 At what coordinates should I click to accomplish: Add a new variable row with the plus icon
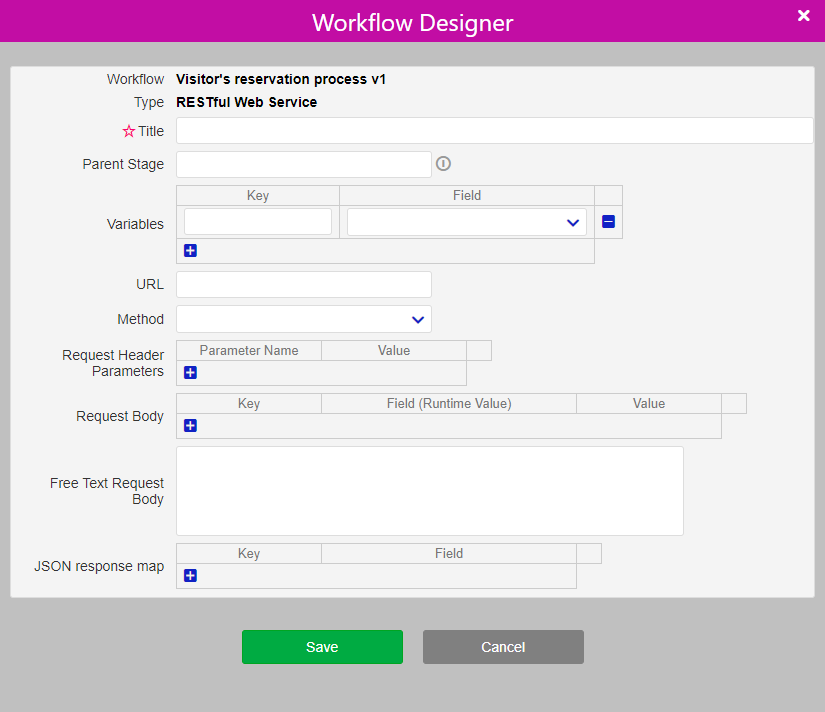190,250
